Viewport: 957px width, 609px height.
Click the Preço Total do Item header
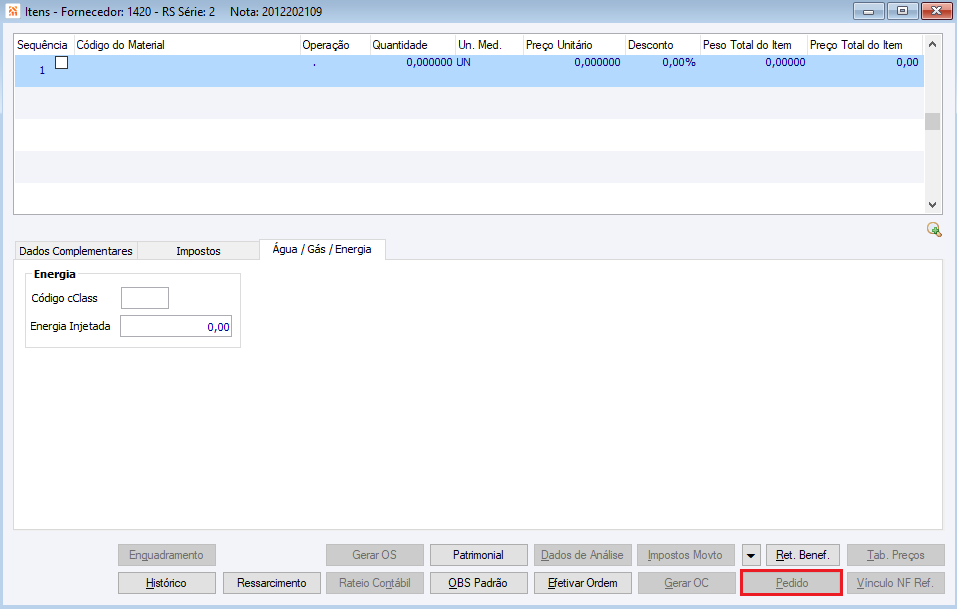coord(864,45)
